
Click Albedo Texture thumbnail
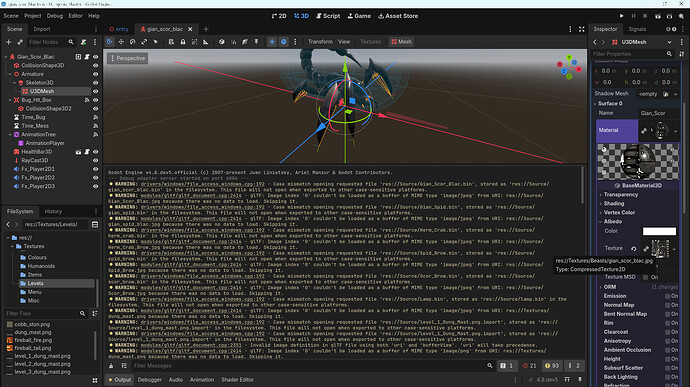point(660,249)
